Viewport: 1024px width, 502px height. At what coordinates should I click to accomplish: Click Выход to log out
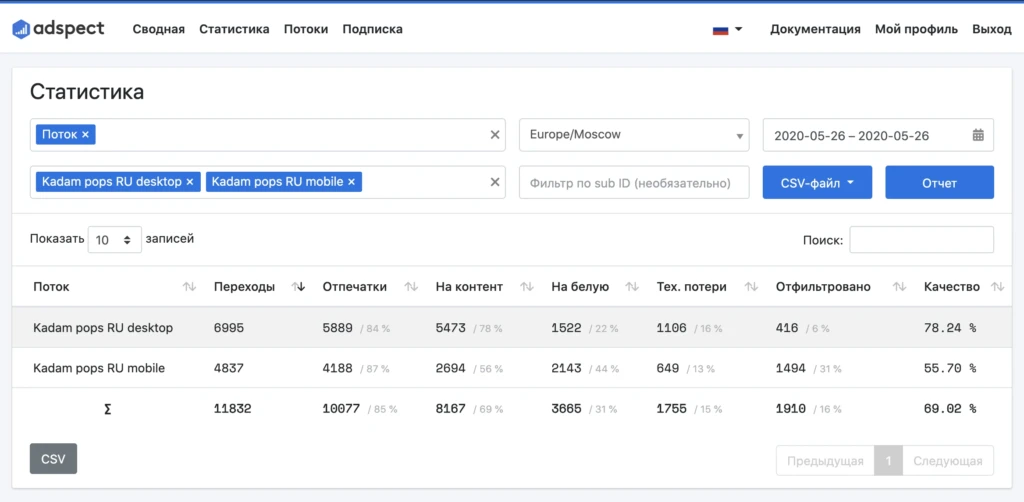point(991,29)
